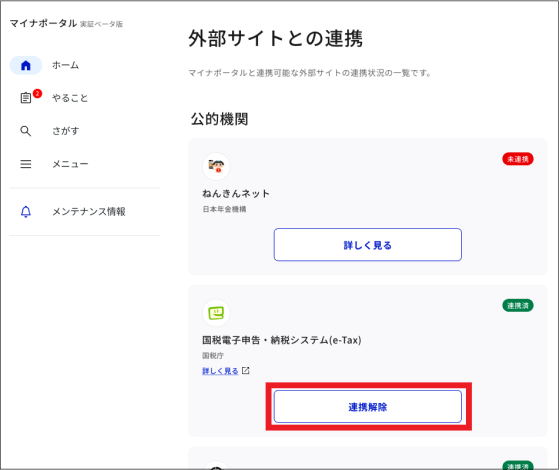Click the 実証ベータ版 label
The image size is (560, 470).
pos(101,24)
